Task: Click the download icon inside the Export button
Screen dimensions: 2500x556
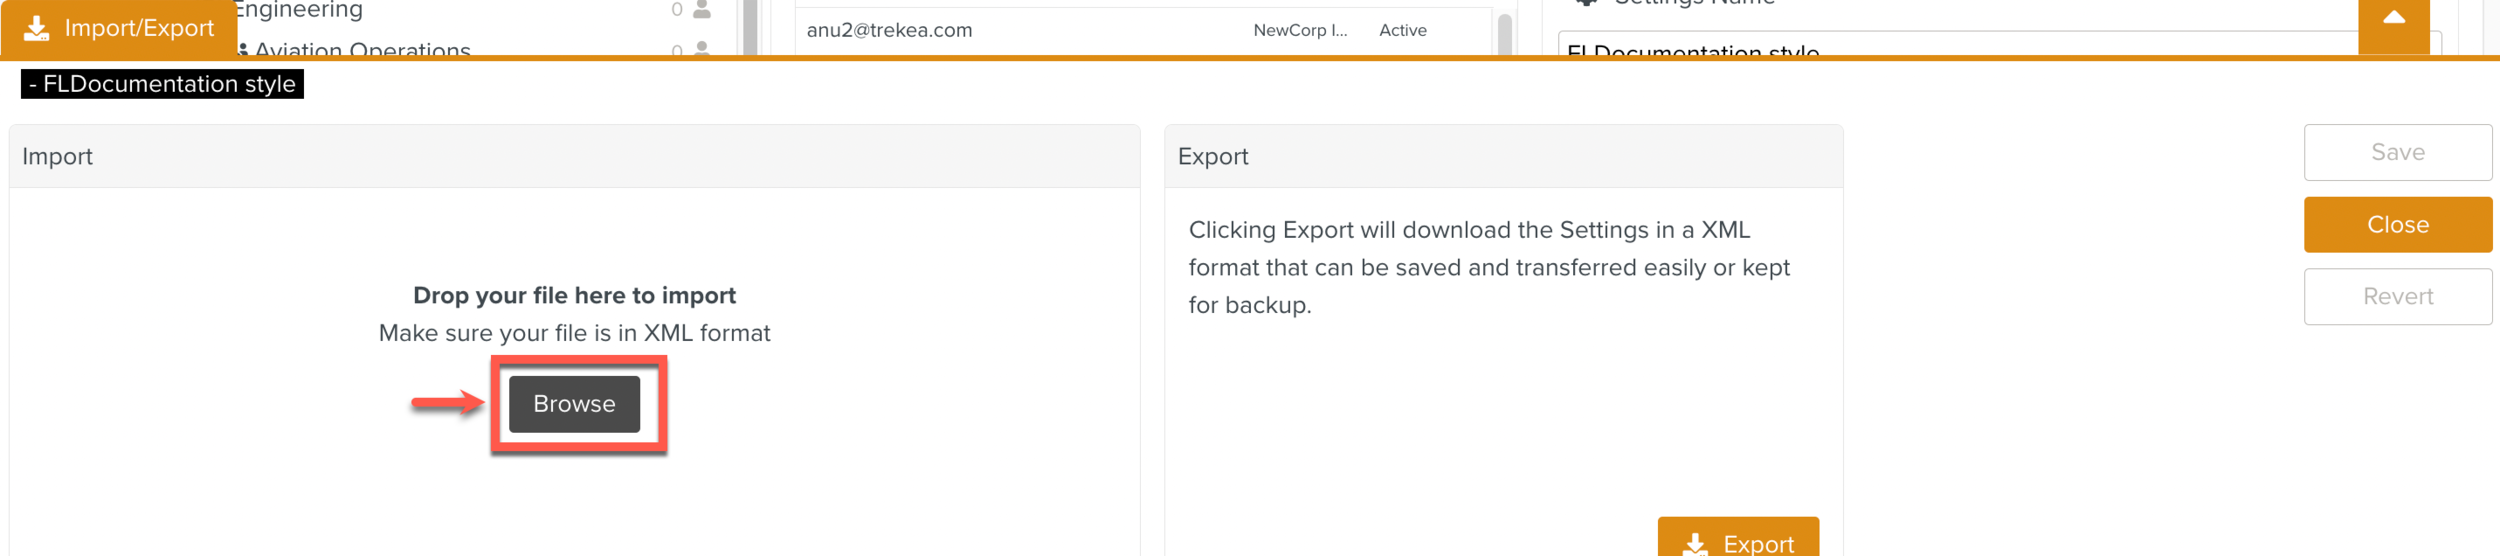Action: (1695, 544)
